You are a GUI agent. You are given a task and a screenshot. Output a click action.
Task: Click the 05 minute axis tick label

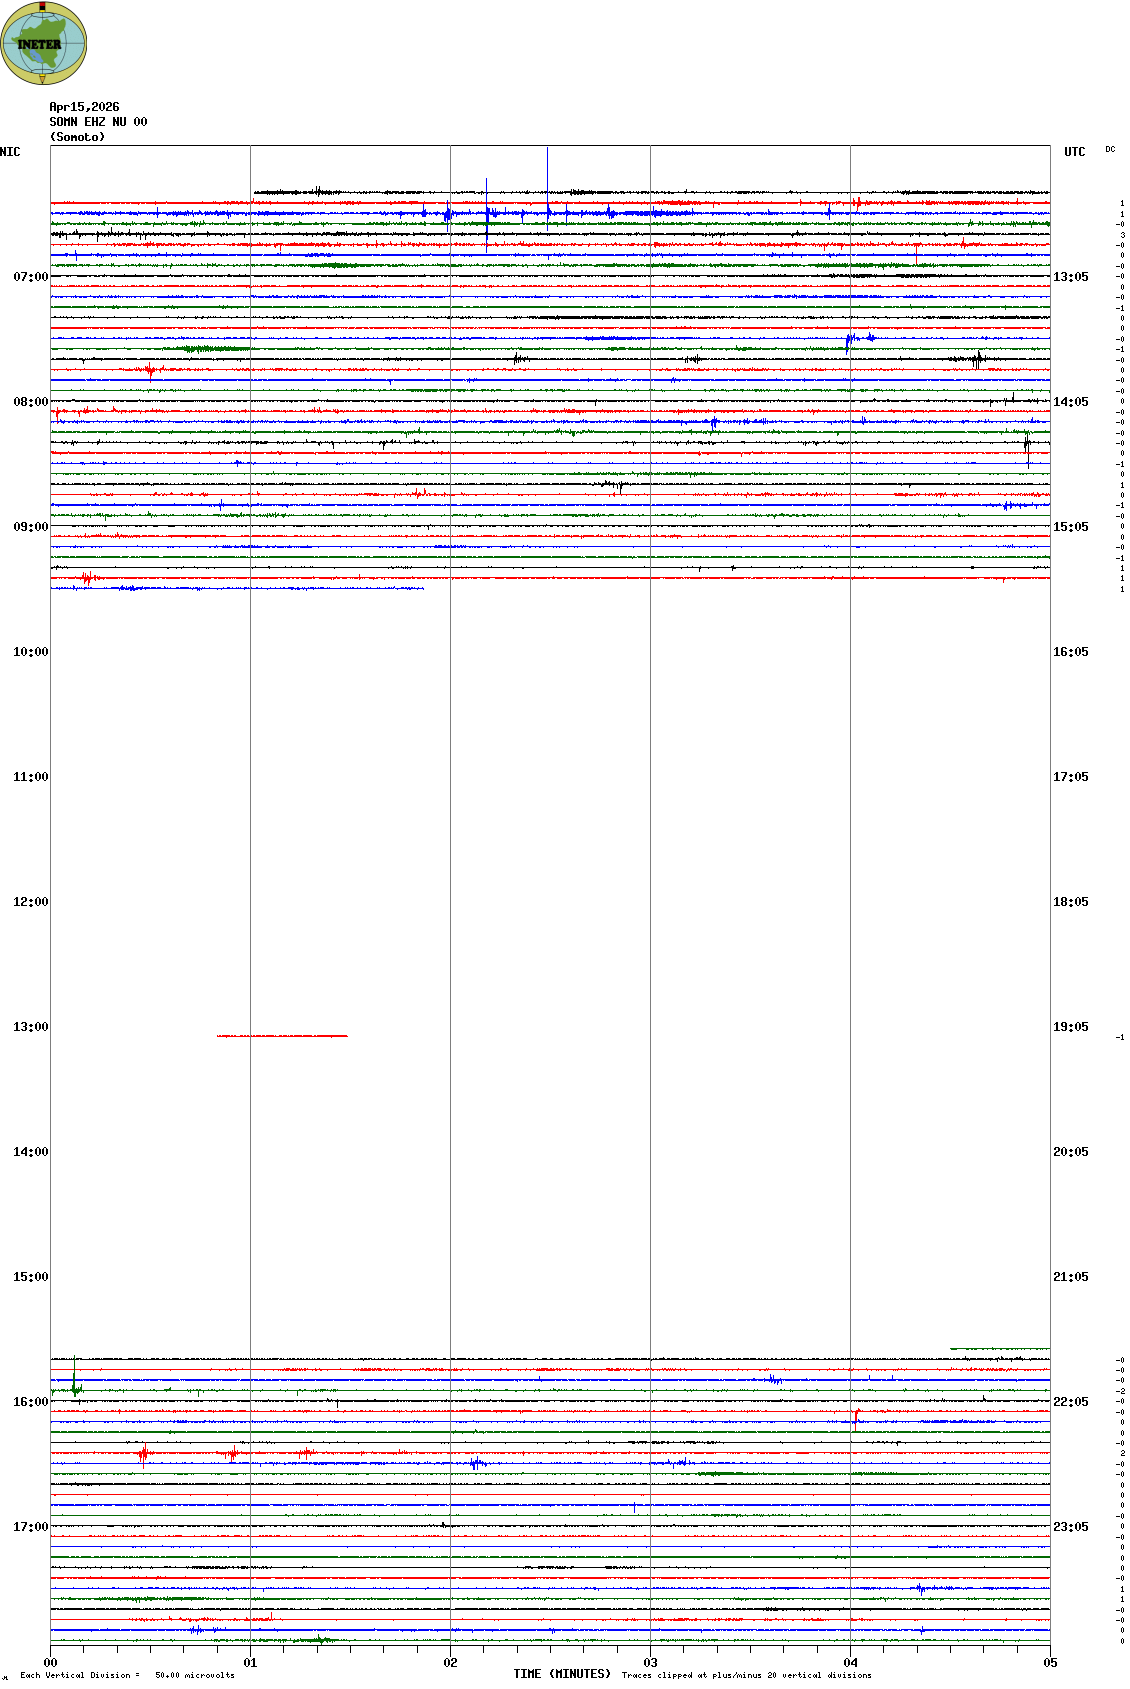click(x=1050, y=1663)
